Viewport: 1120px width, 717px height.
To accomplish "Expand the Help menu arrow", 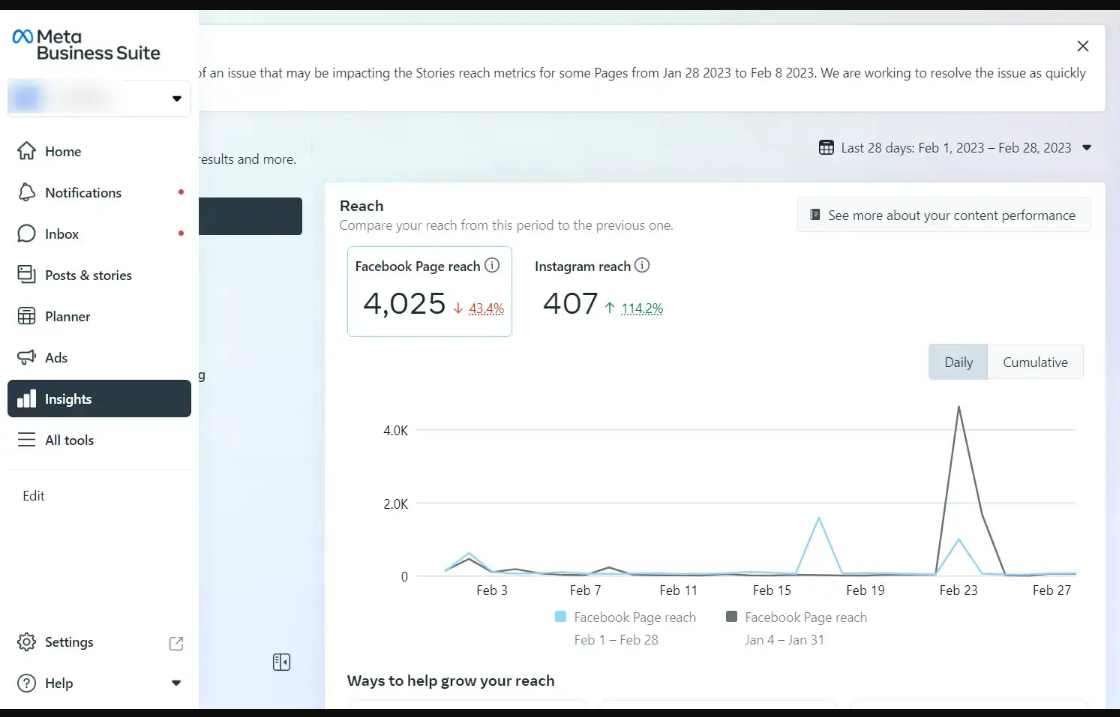I will pos(176,683).
